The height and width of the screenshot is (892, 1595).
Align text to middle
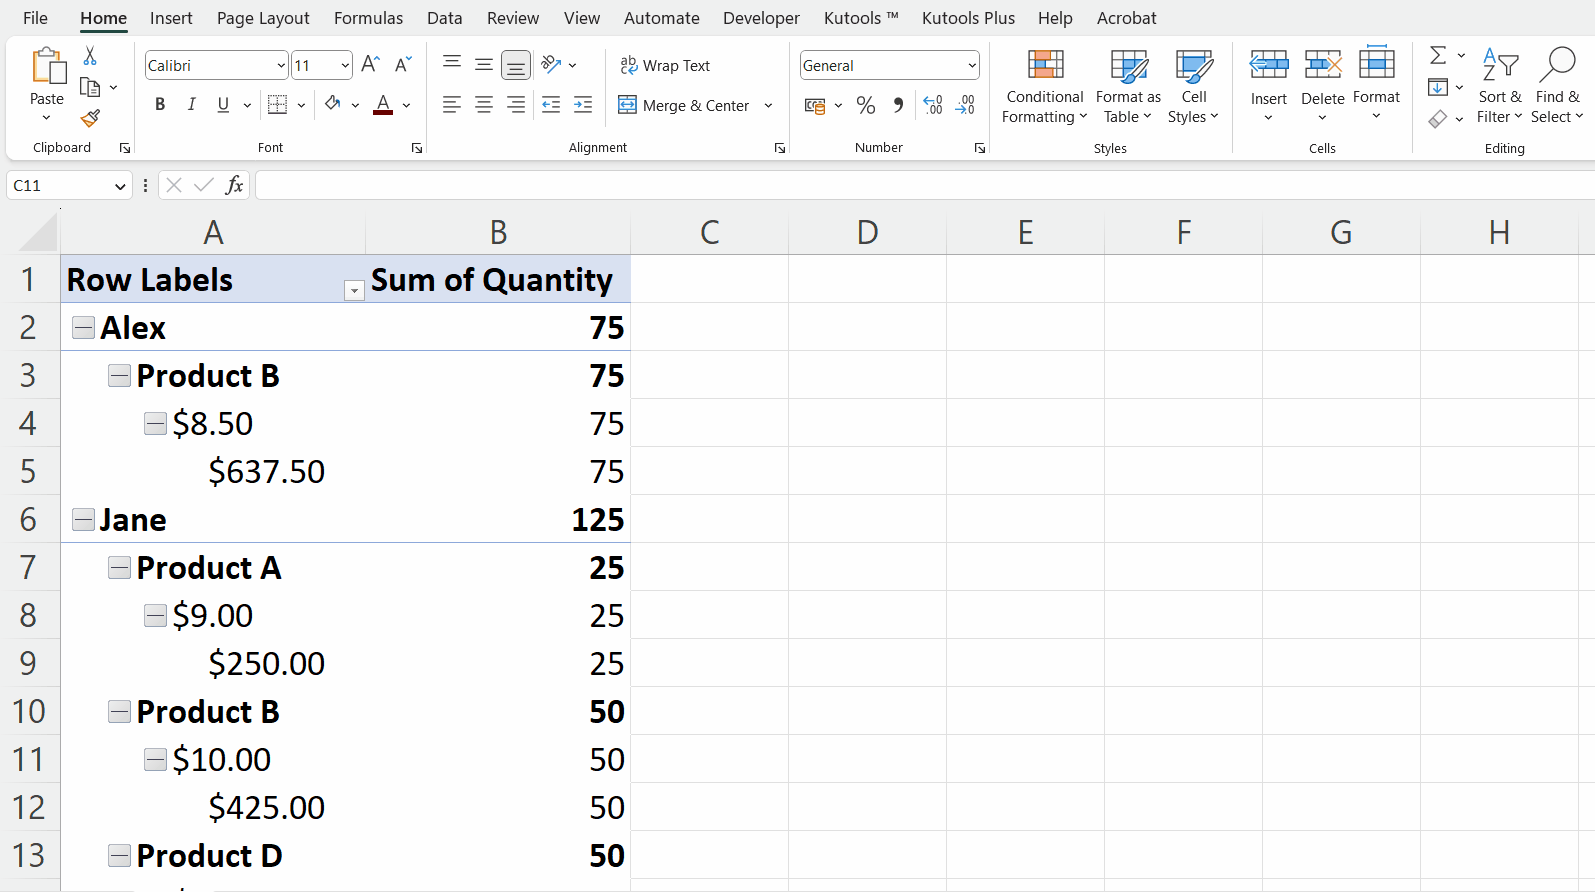click(484, 64)
